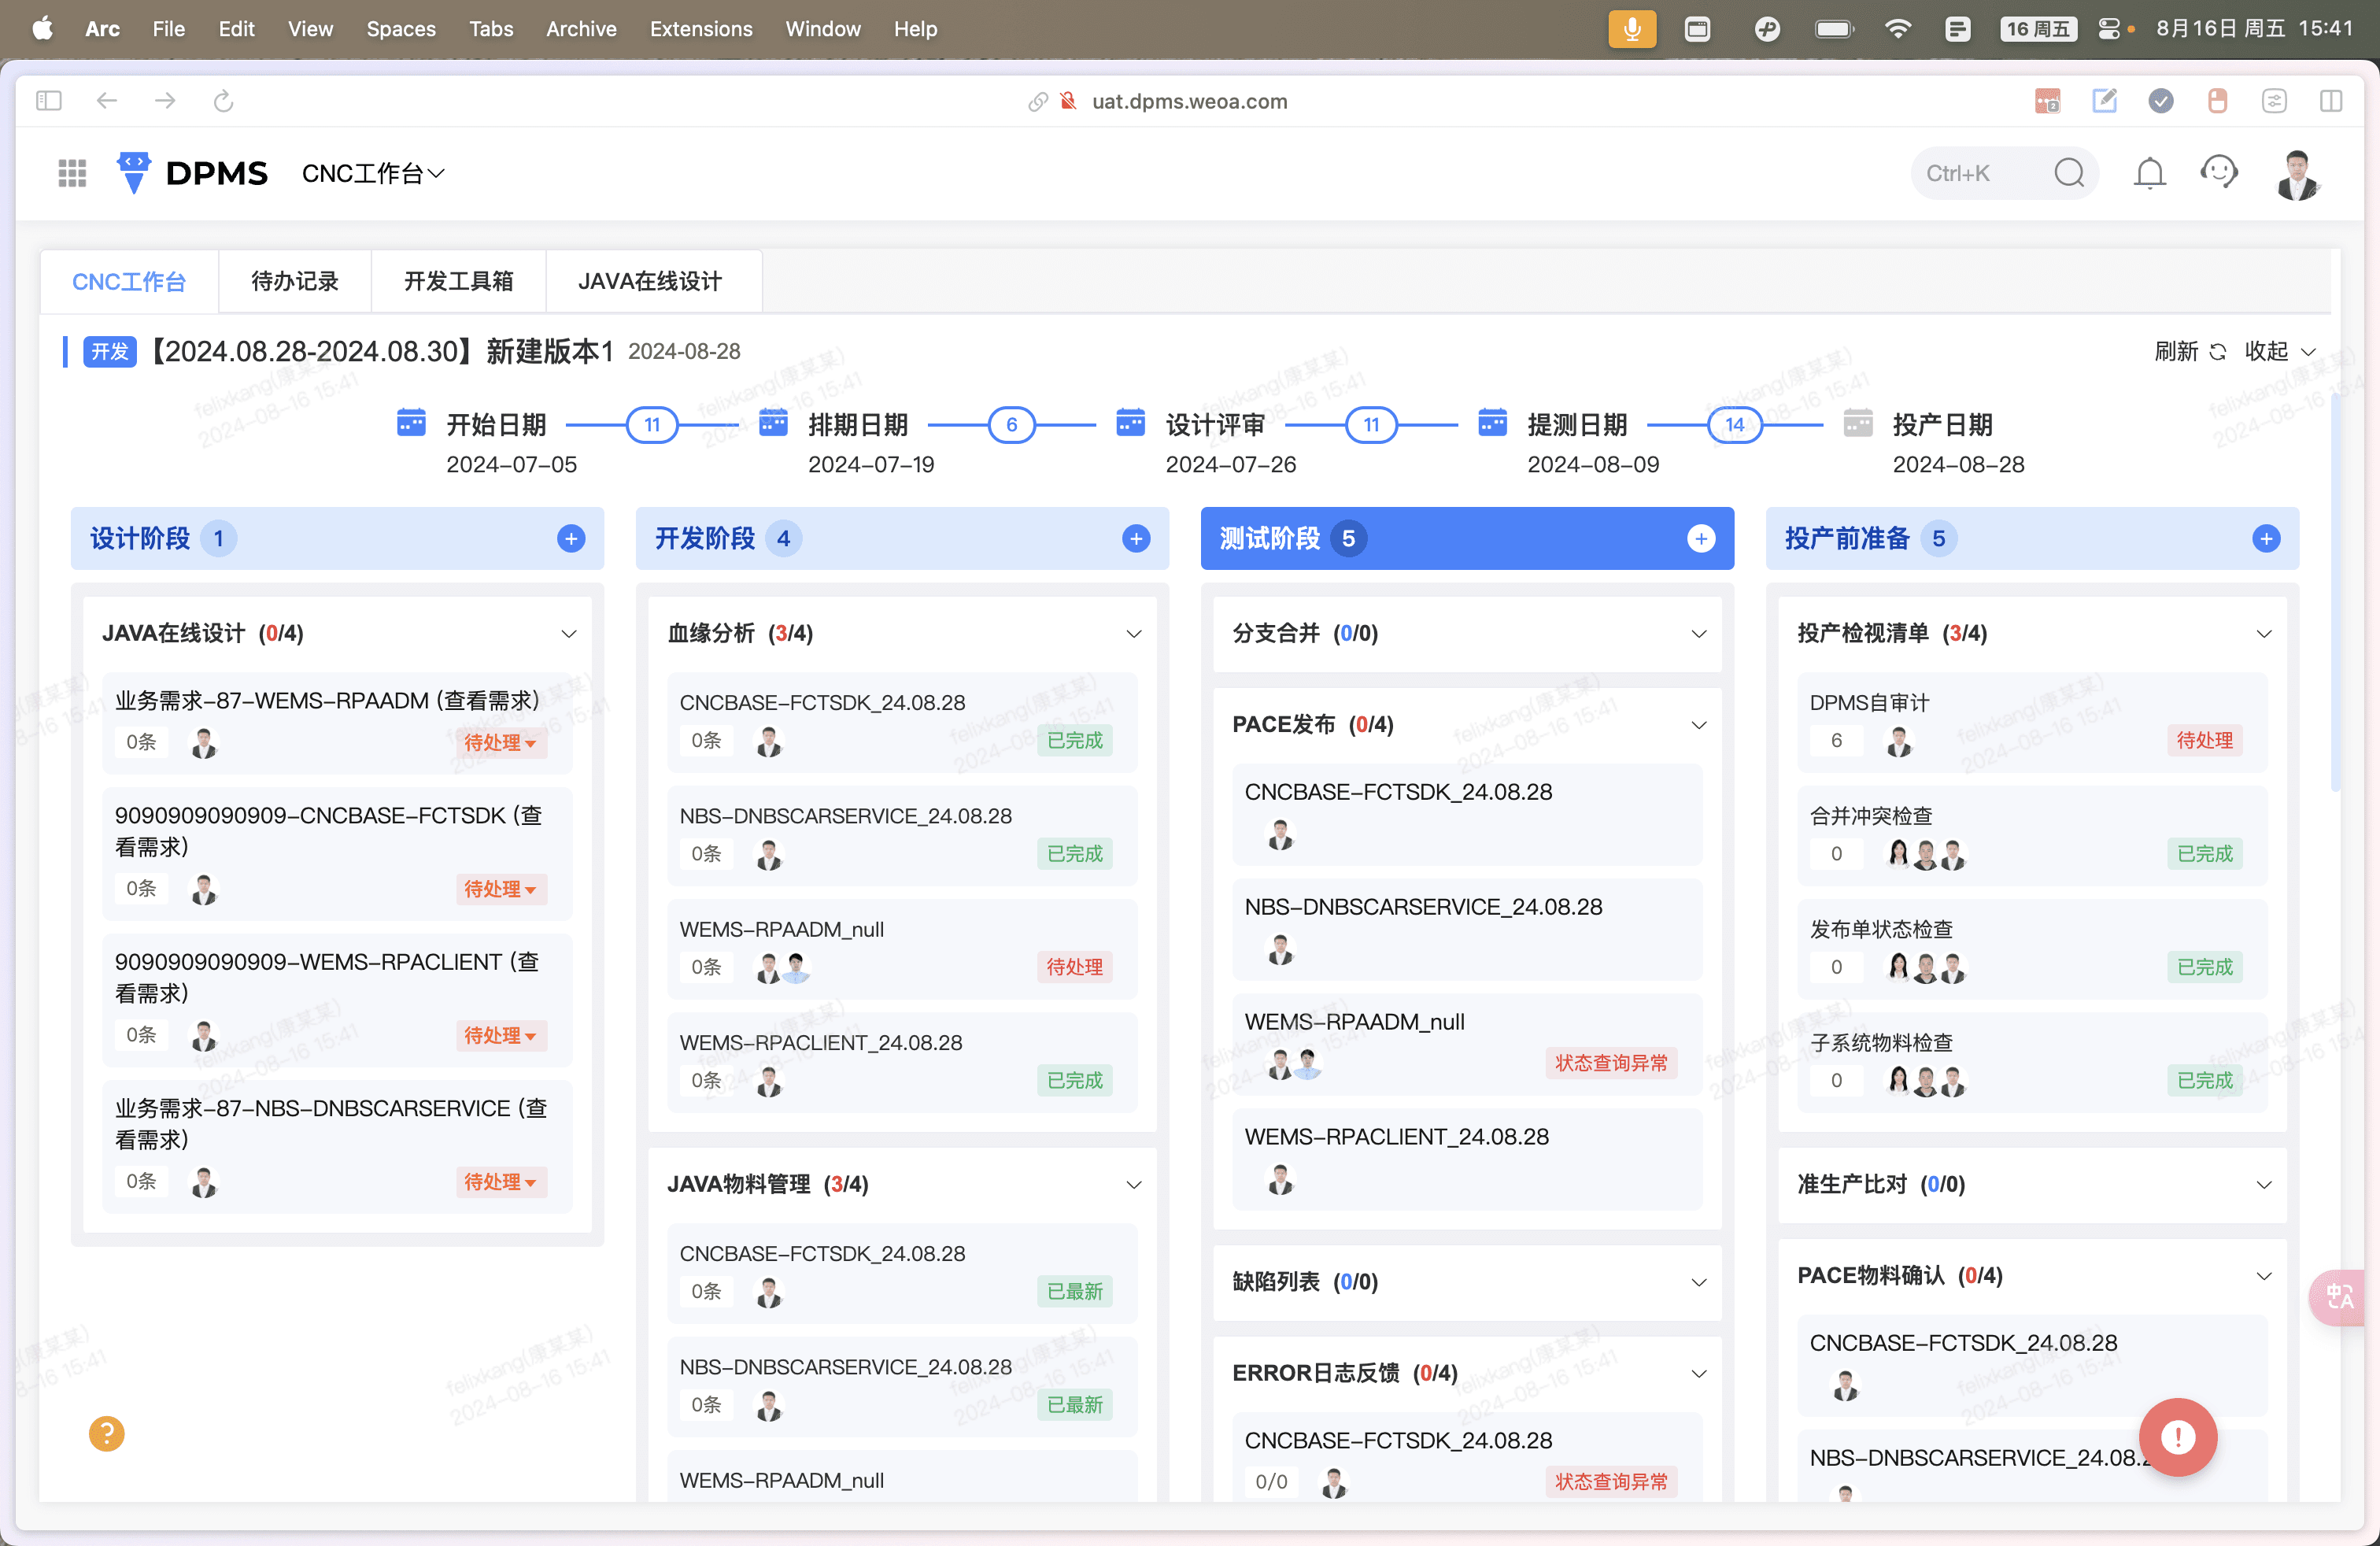Toggle the Arc sidebar icon

pos(49,101)
